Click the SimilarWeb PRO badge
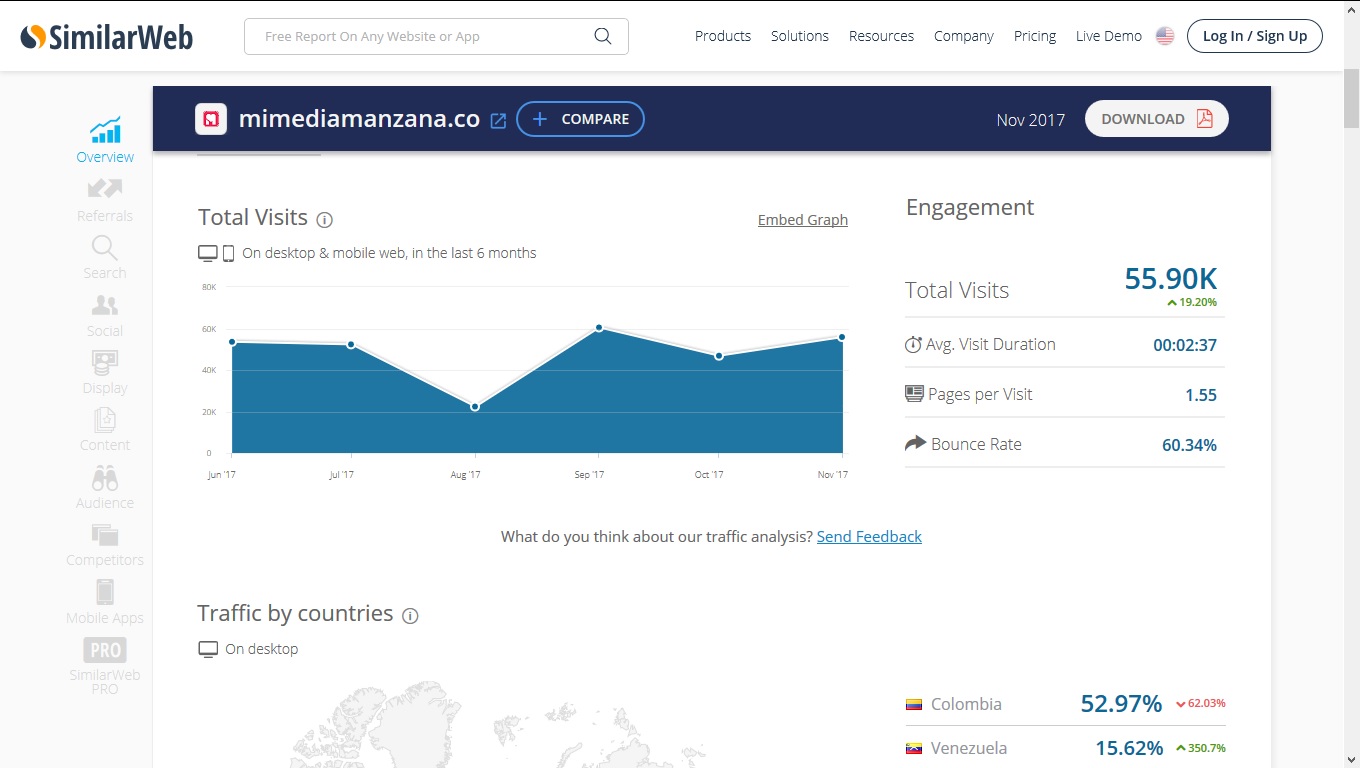Image resolution: width=1360 pixels, height=768 pixels. coord(105,650)
